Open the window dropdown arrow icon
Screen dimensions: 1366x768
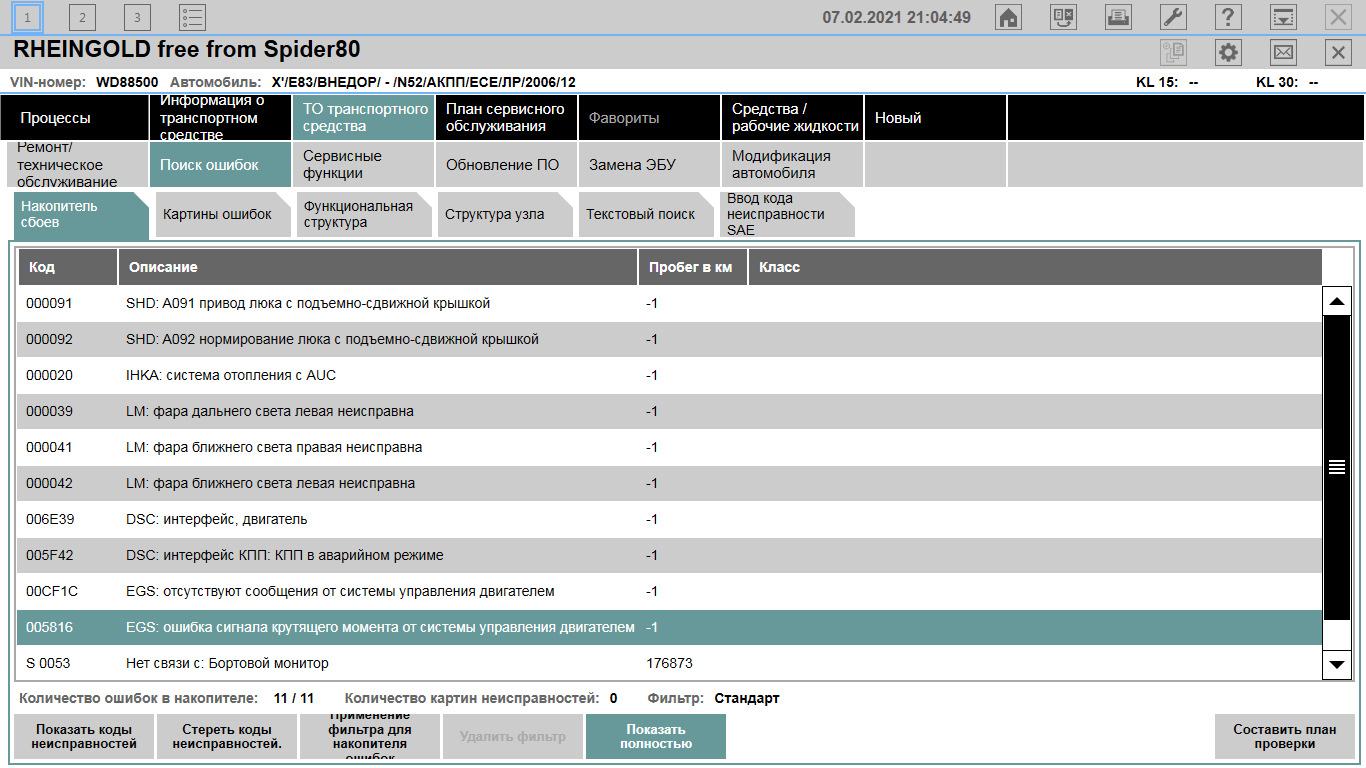point(1283,17)
